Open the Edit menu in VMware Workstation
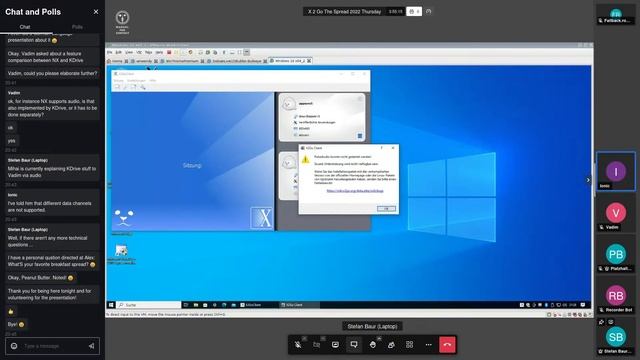The height and width of the screenshot is (360, 640). pos(118,52)
